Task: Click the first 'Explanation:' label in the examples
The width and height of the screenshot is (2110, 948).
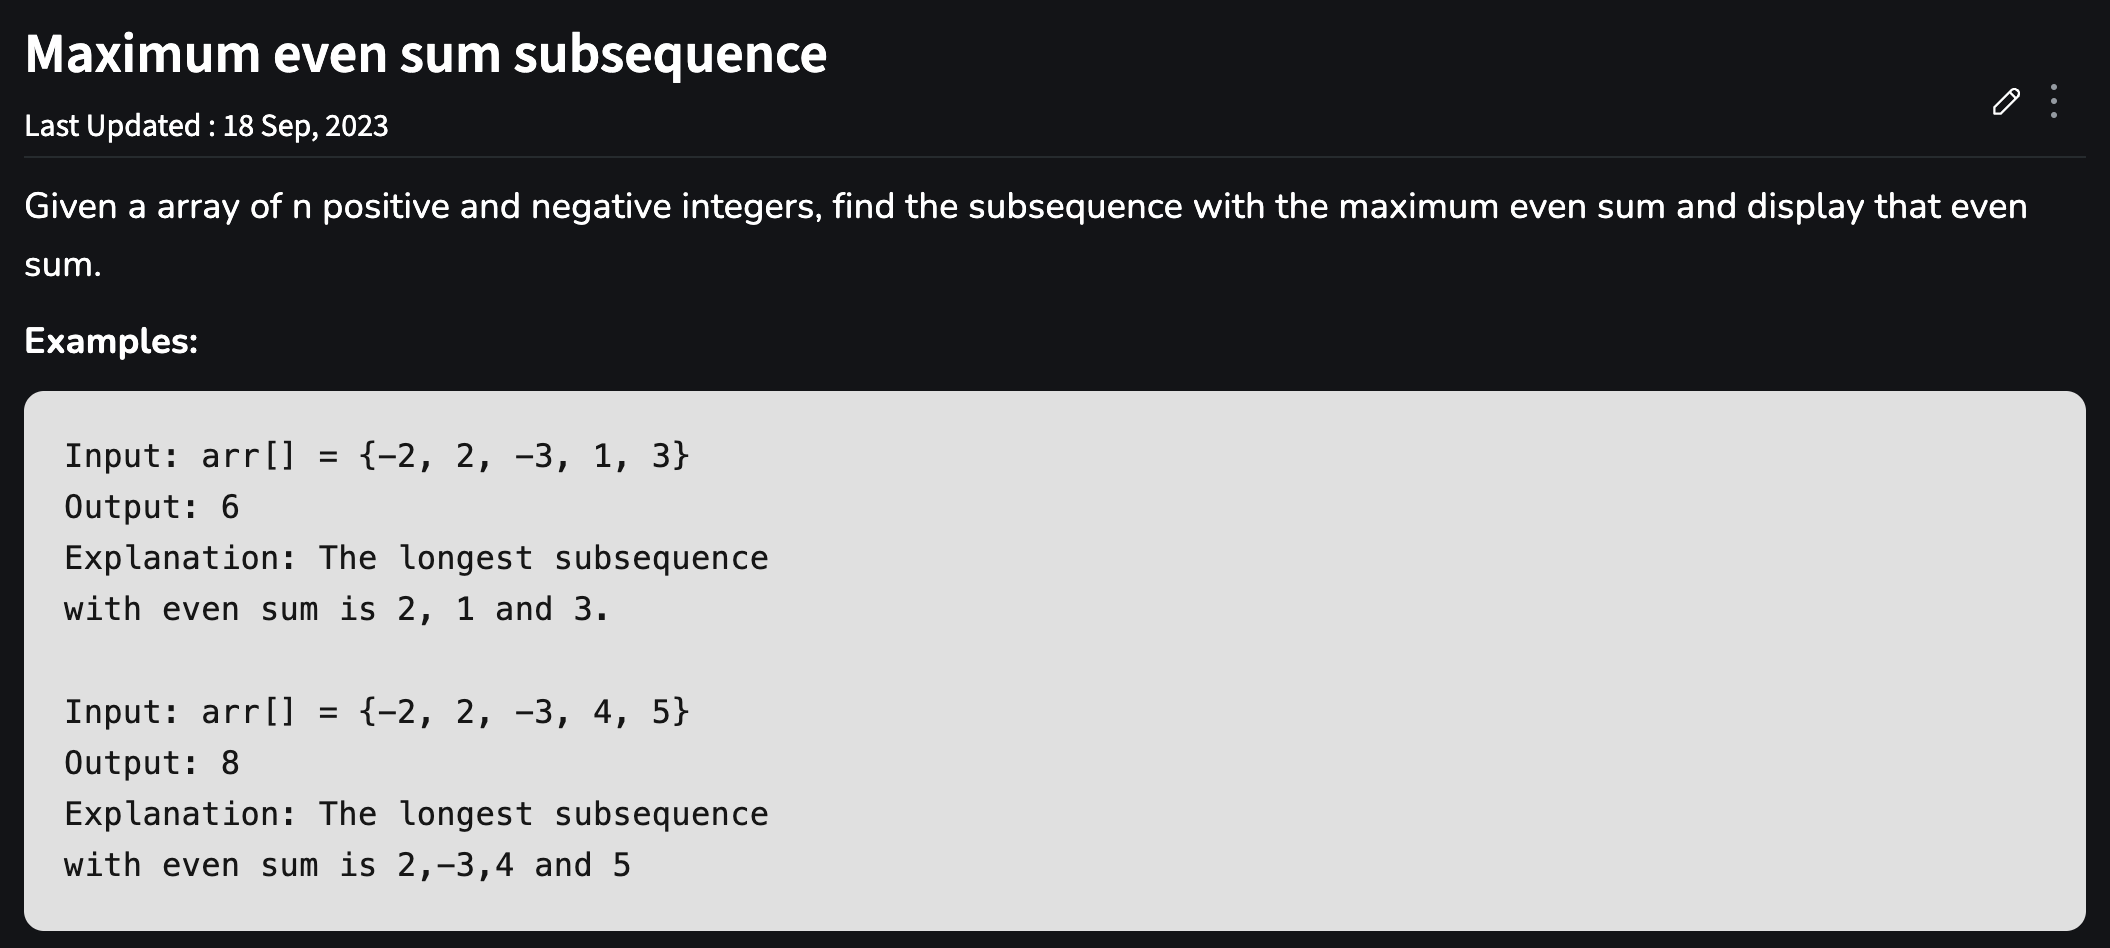Action: pos(180,558)
